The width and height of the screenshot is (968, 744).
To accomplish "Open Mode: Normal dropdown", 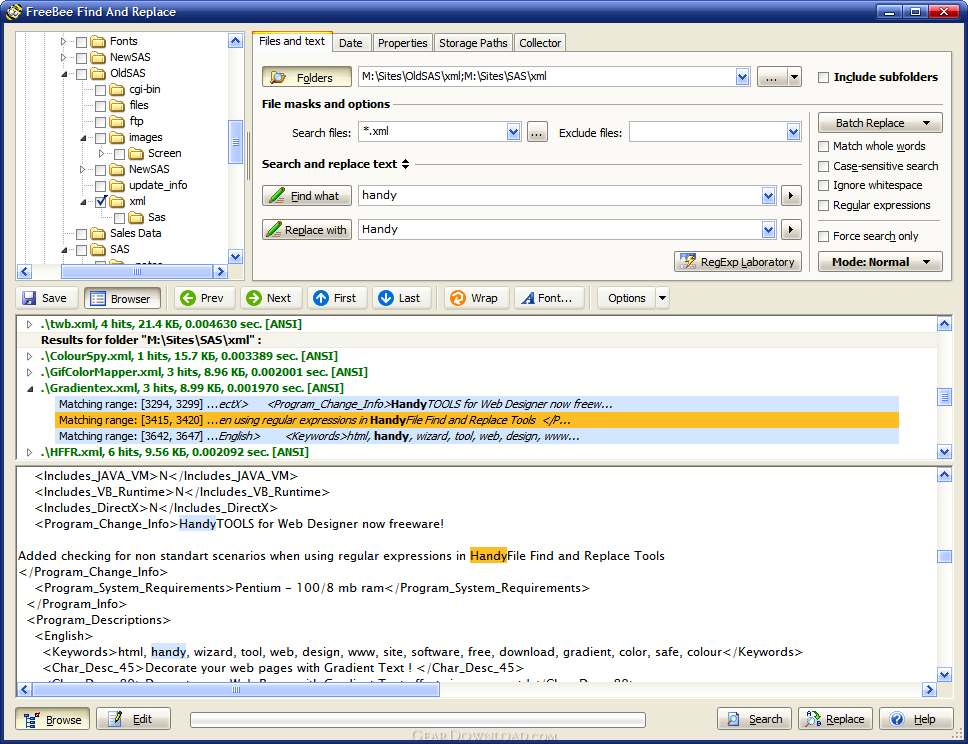I will coord(880,262).
